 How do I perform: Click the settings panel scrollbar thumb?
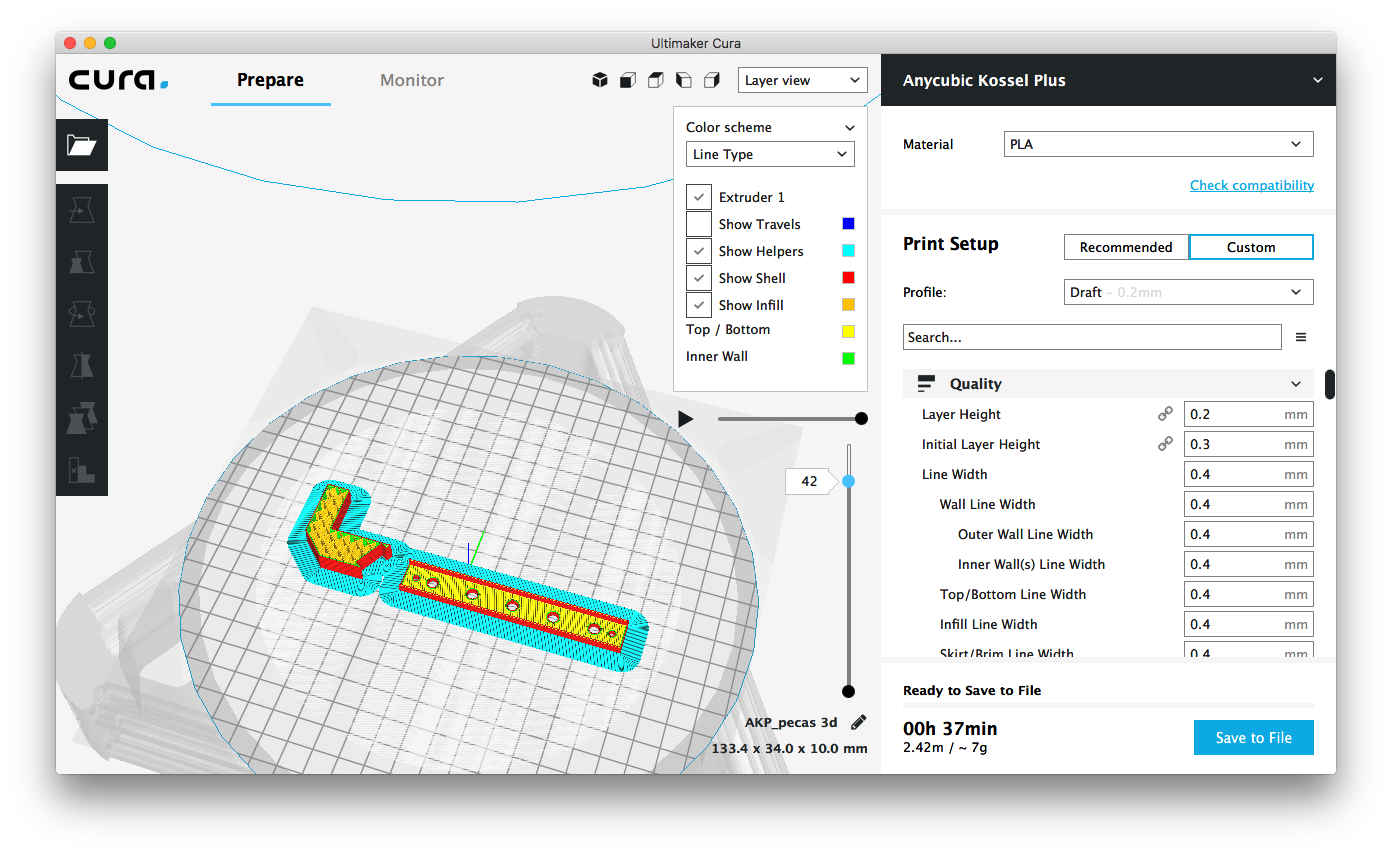[1330, 384]
